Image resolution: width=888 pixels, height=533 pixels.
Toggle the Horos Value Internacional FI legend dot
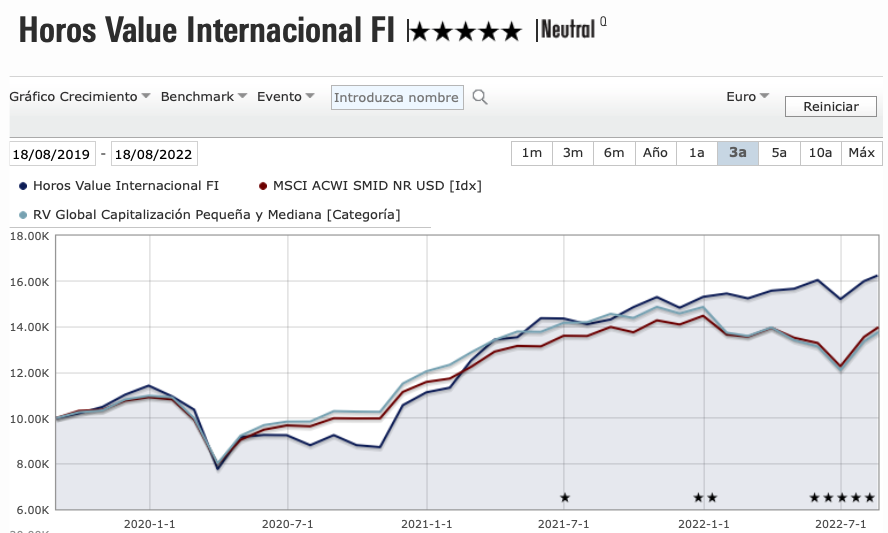(x=23, y=185)
